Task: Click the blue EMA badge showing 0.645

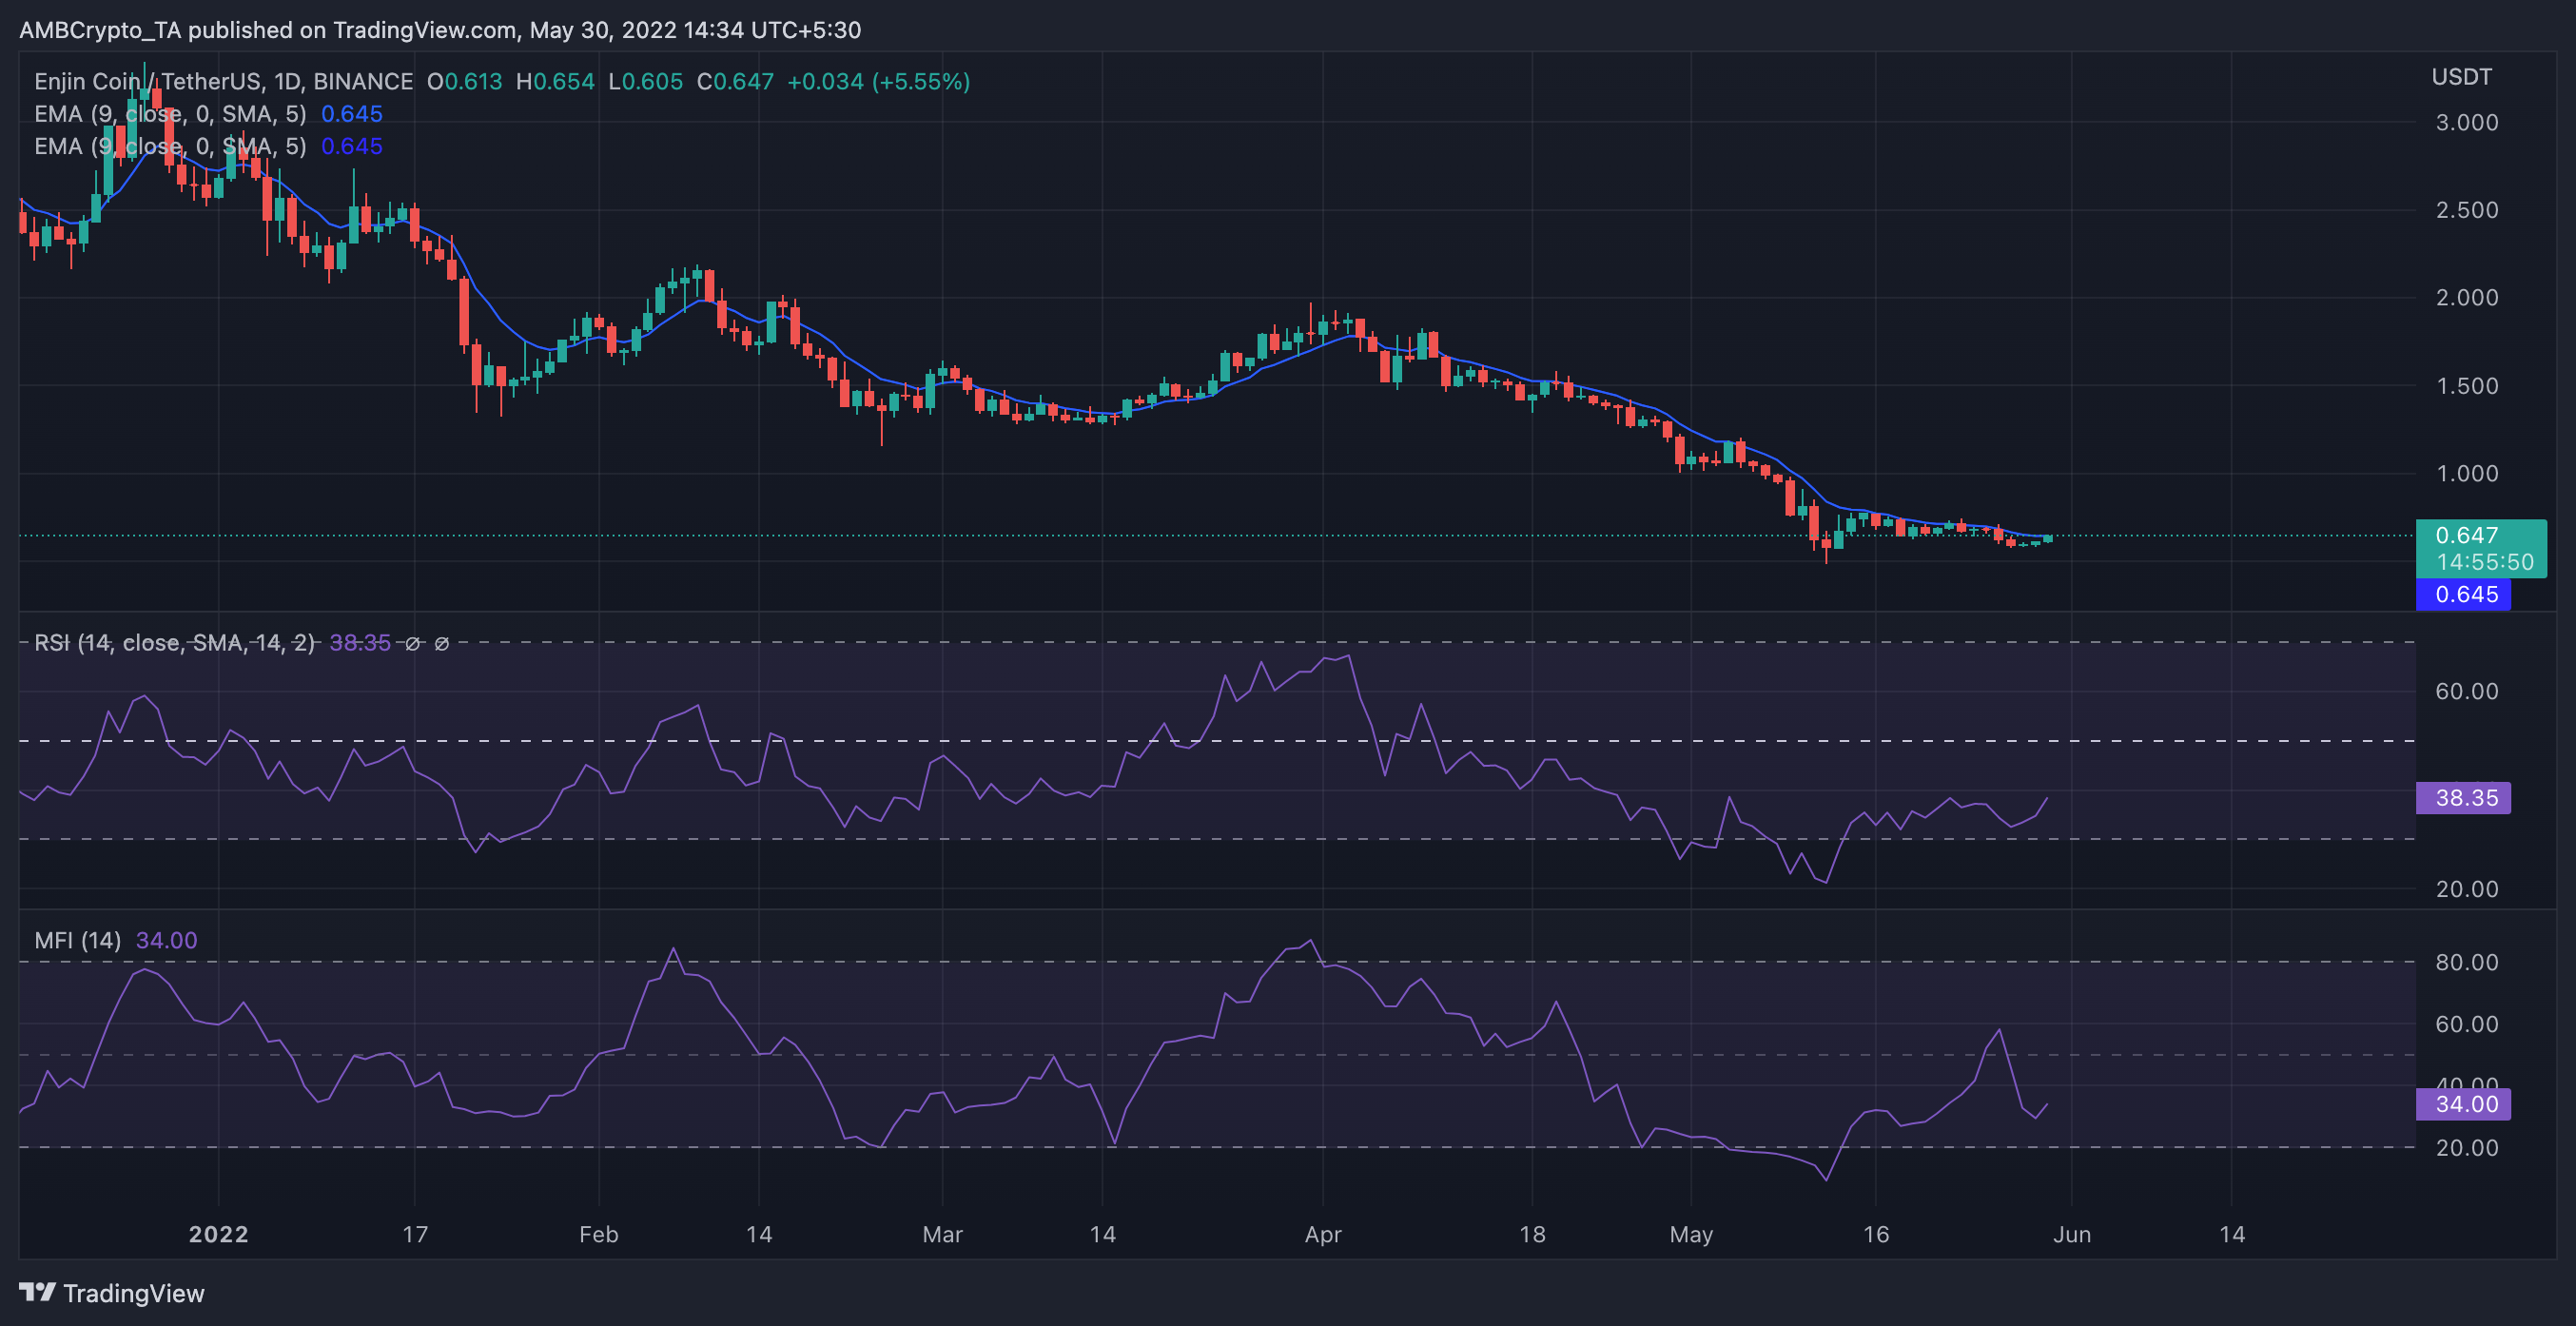Action: coord(2465,594)
